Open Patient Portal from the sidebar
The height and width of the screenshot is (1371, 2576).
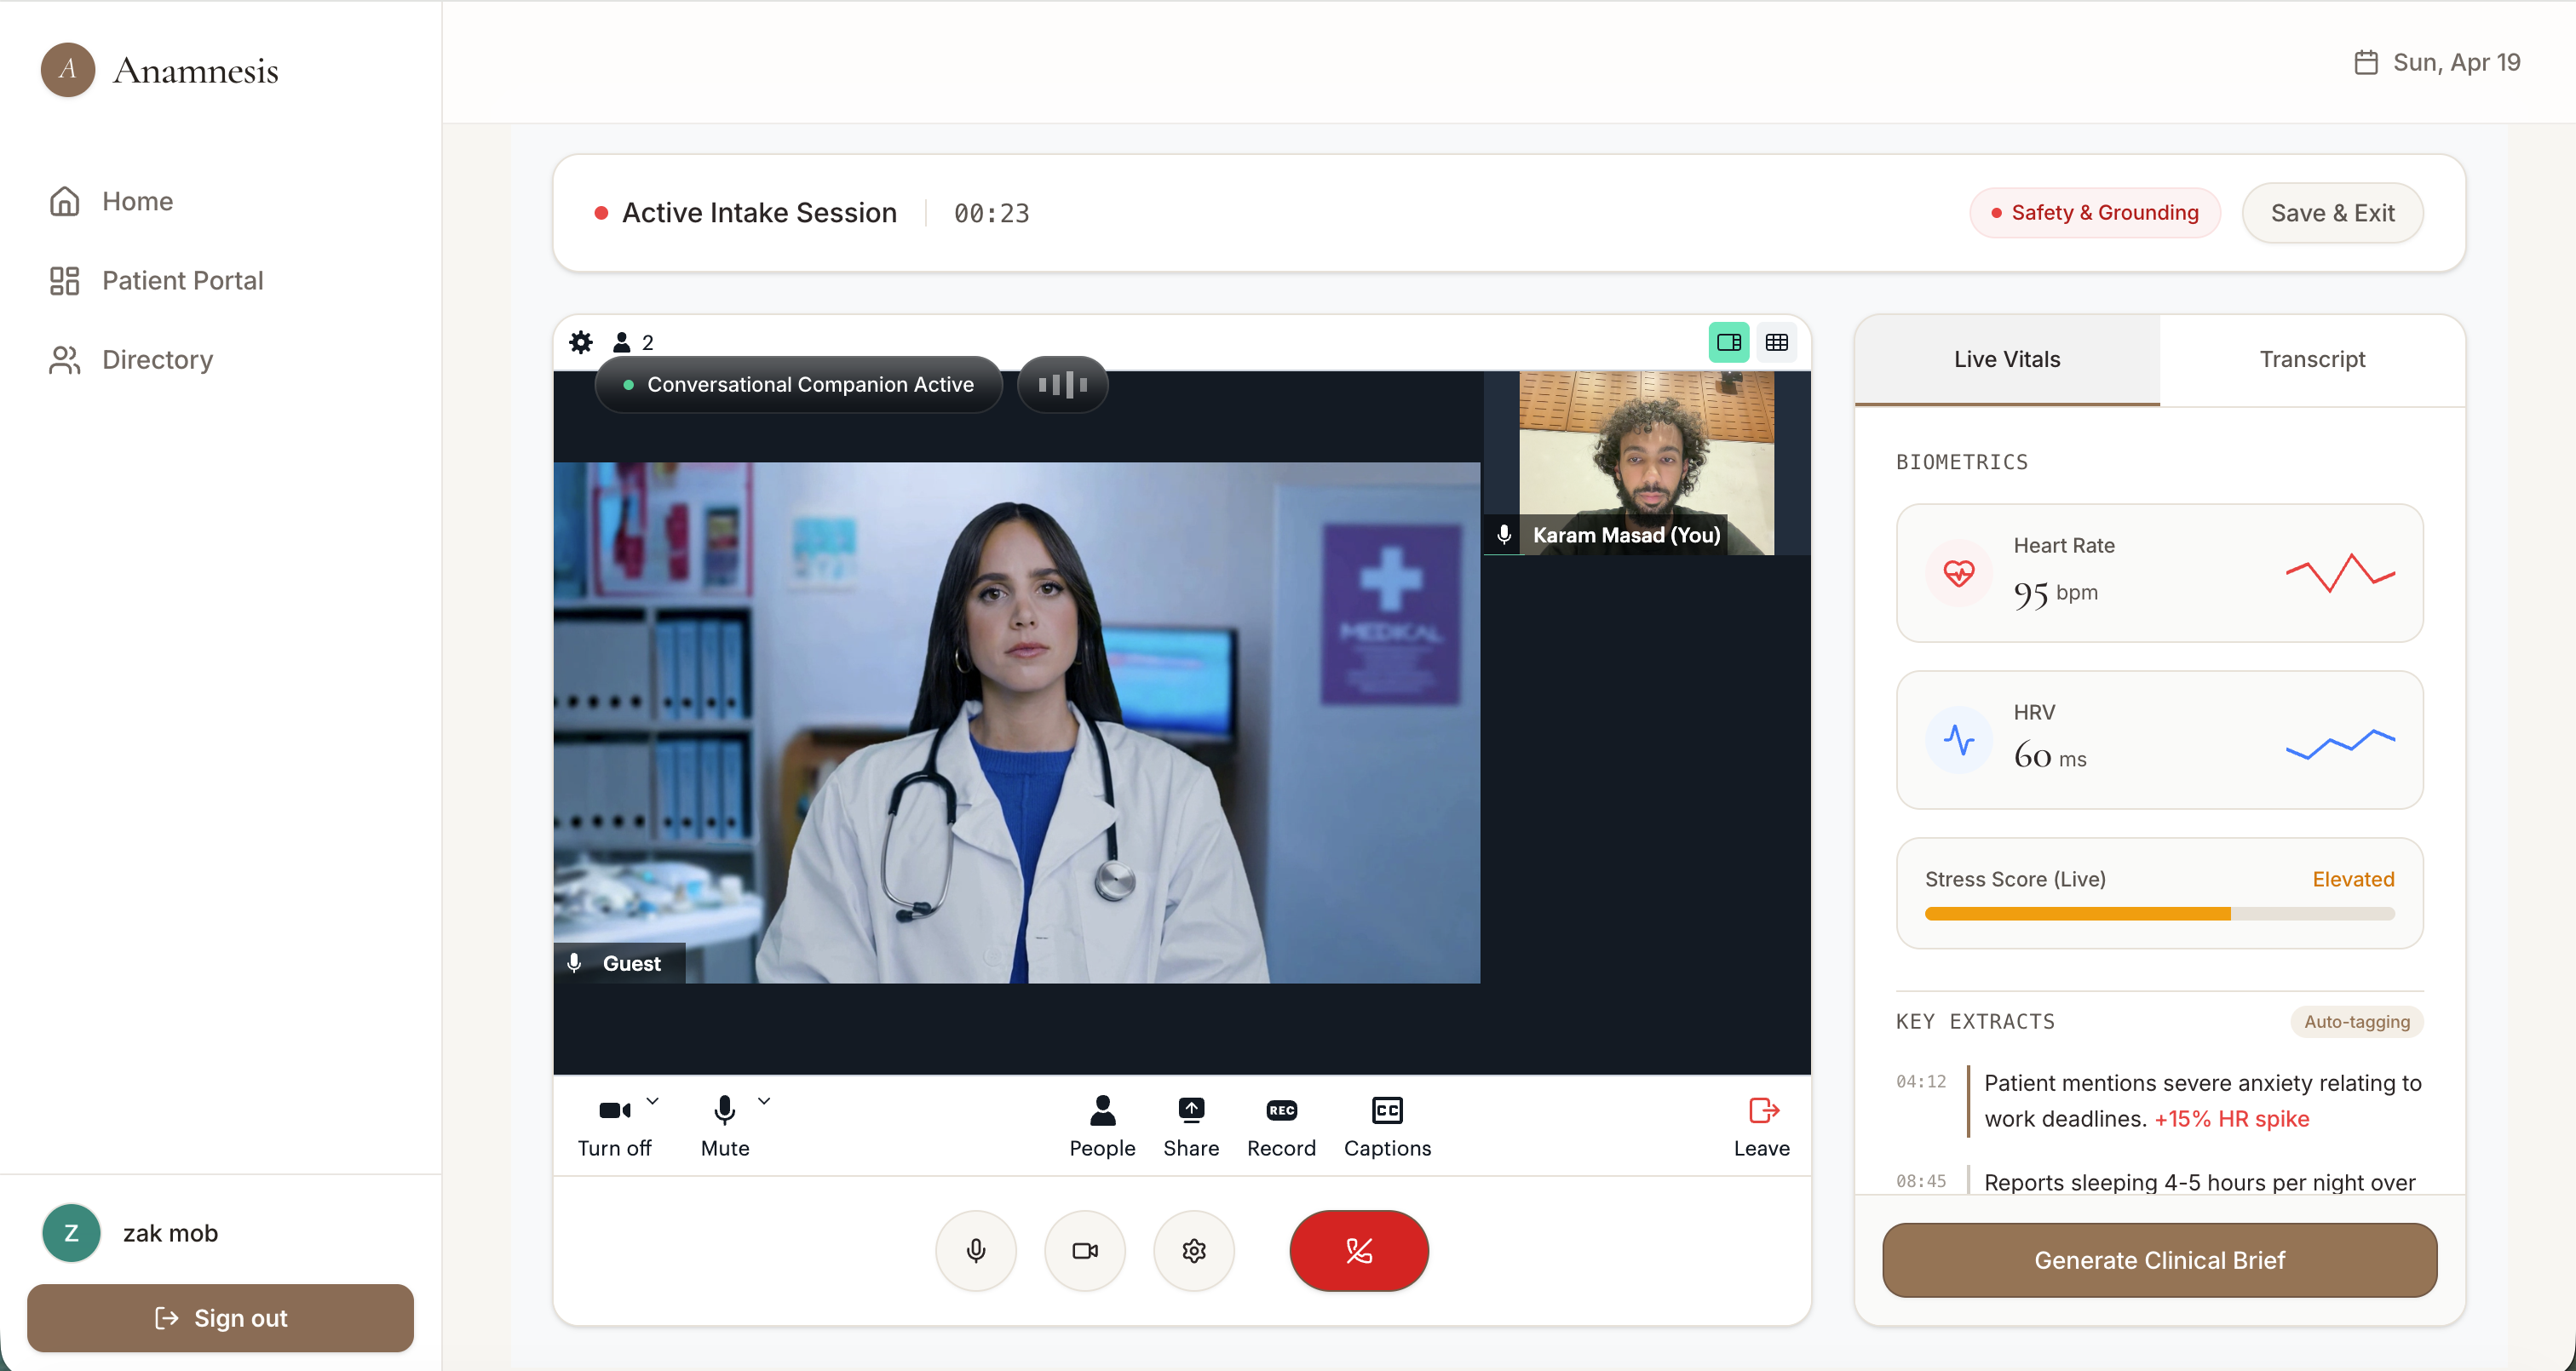point(182,280)
